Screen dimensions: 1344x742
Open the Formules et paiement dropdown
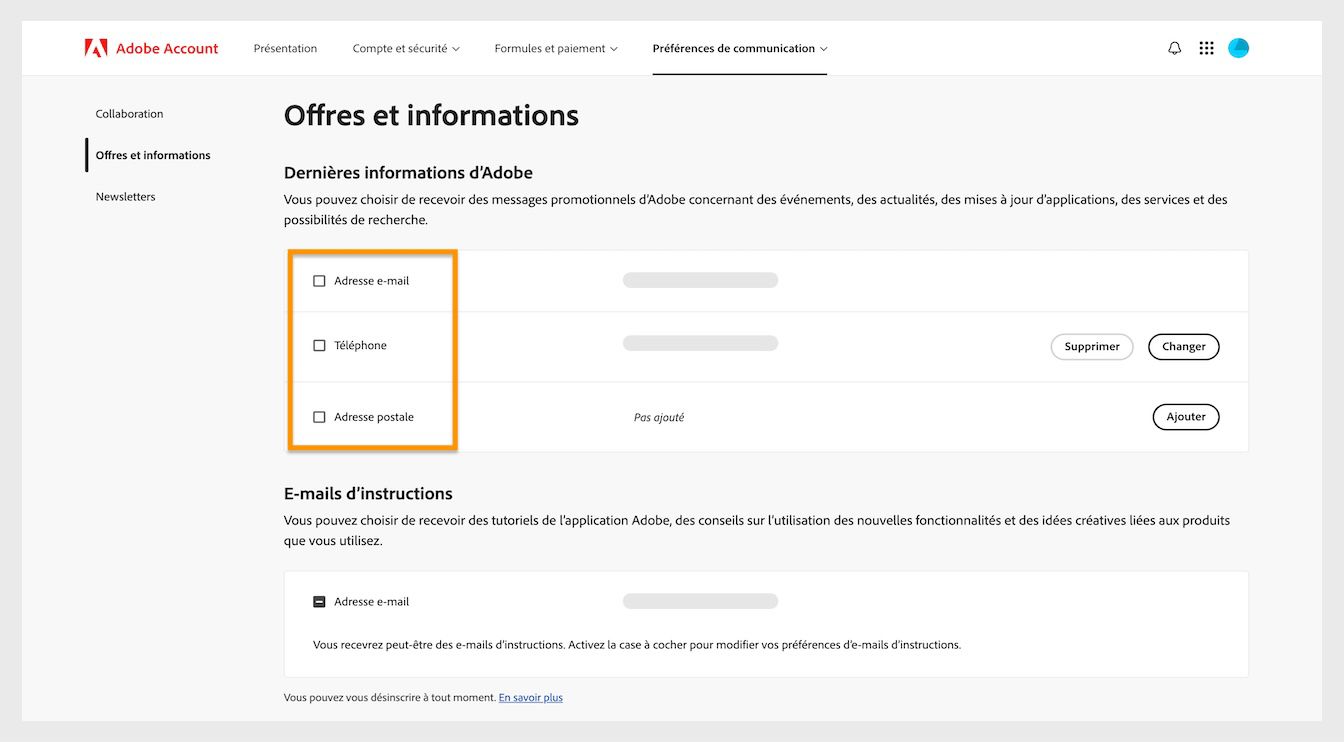[x=556, y=47]
